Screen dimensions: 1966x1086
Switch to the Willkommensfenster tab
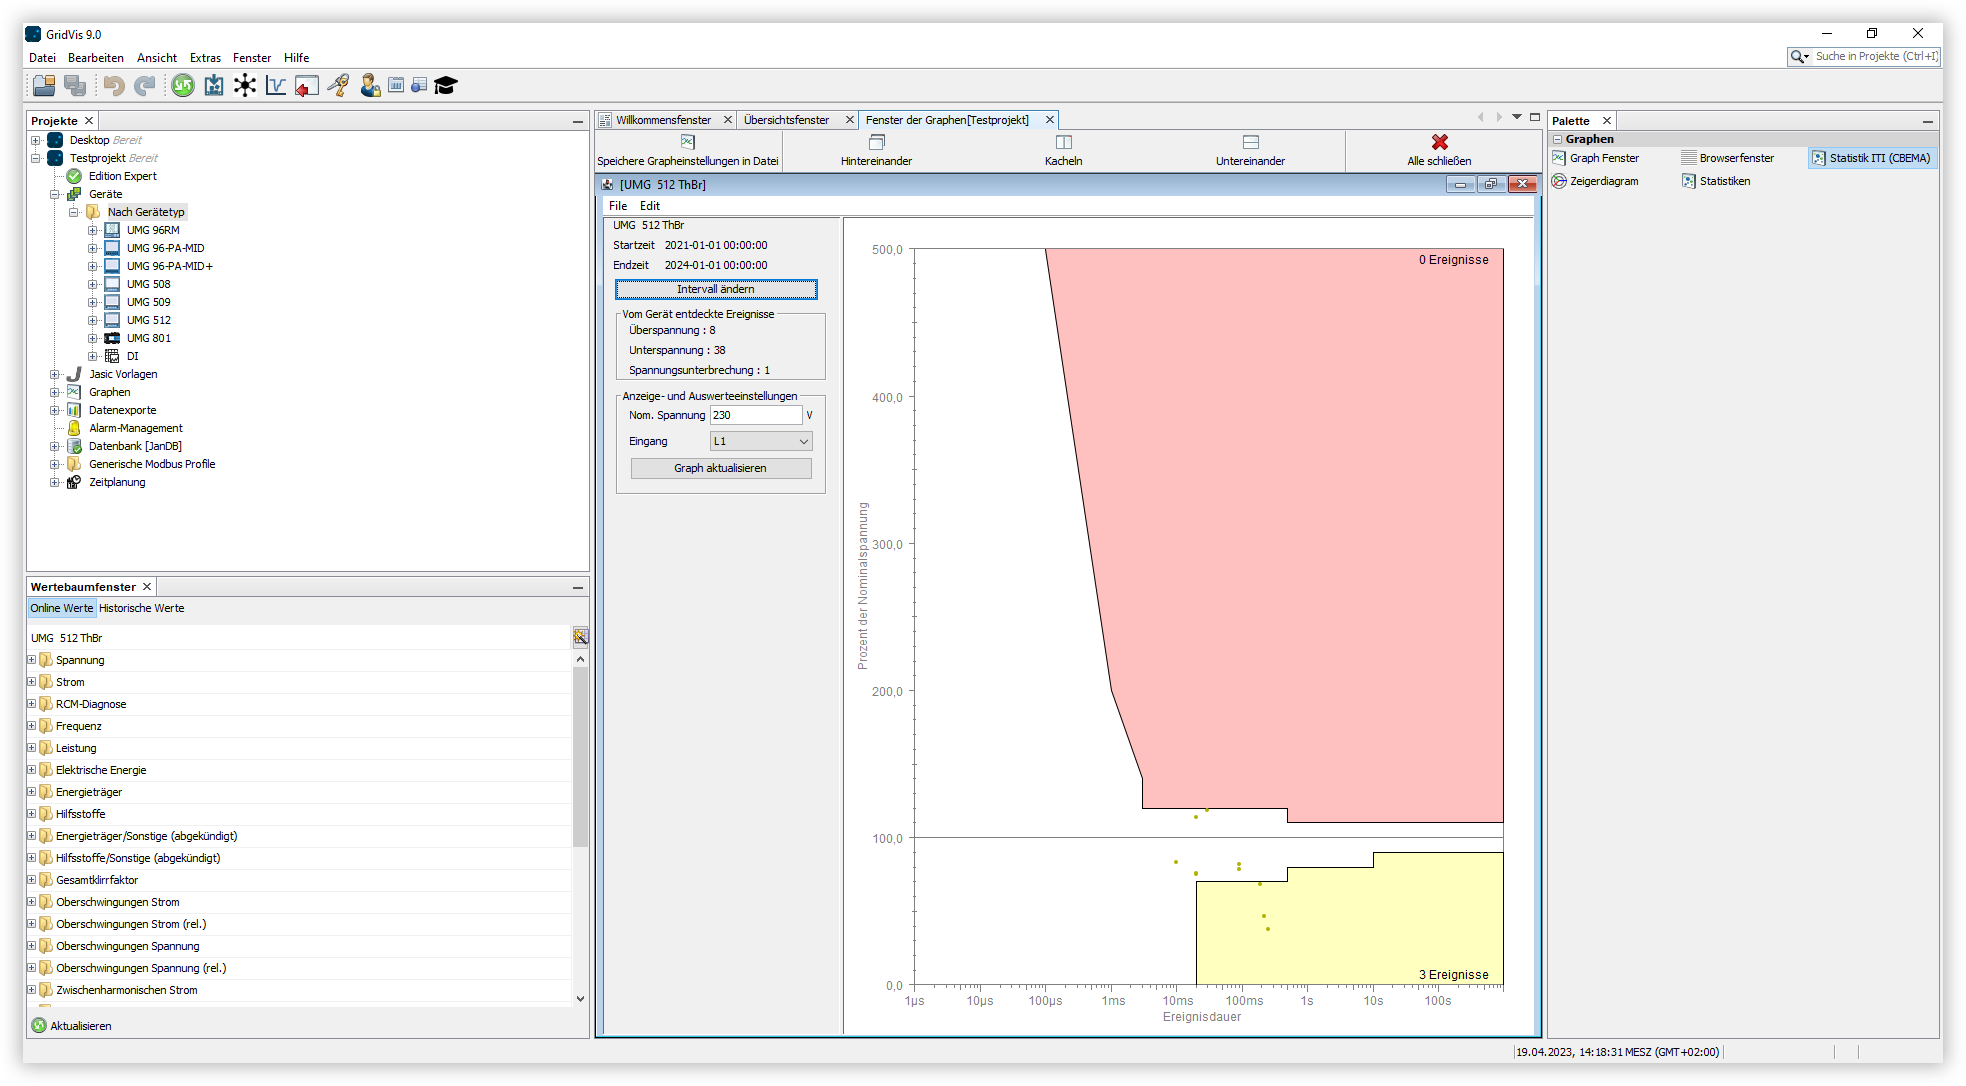click(663, 120)
